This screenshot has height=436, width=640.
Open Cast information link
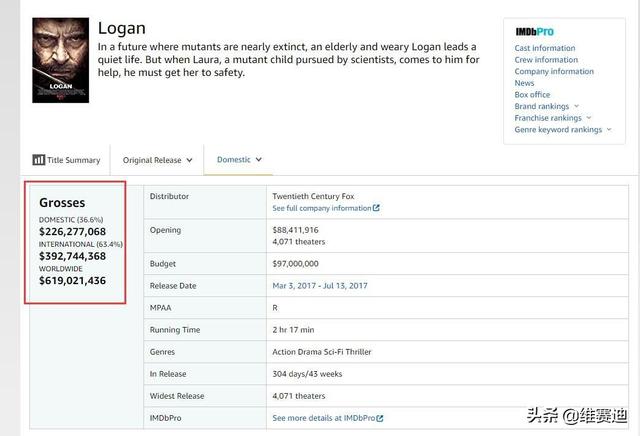point(545,48)
